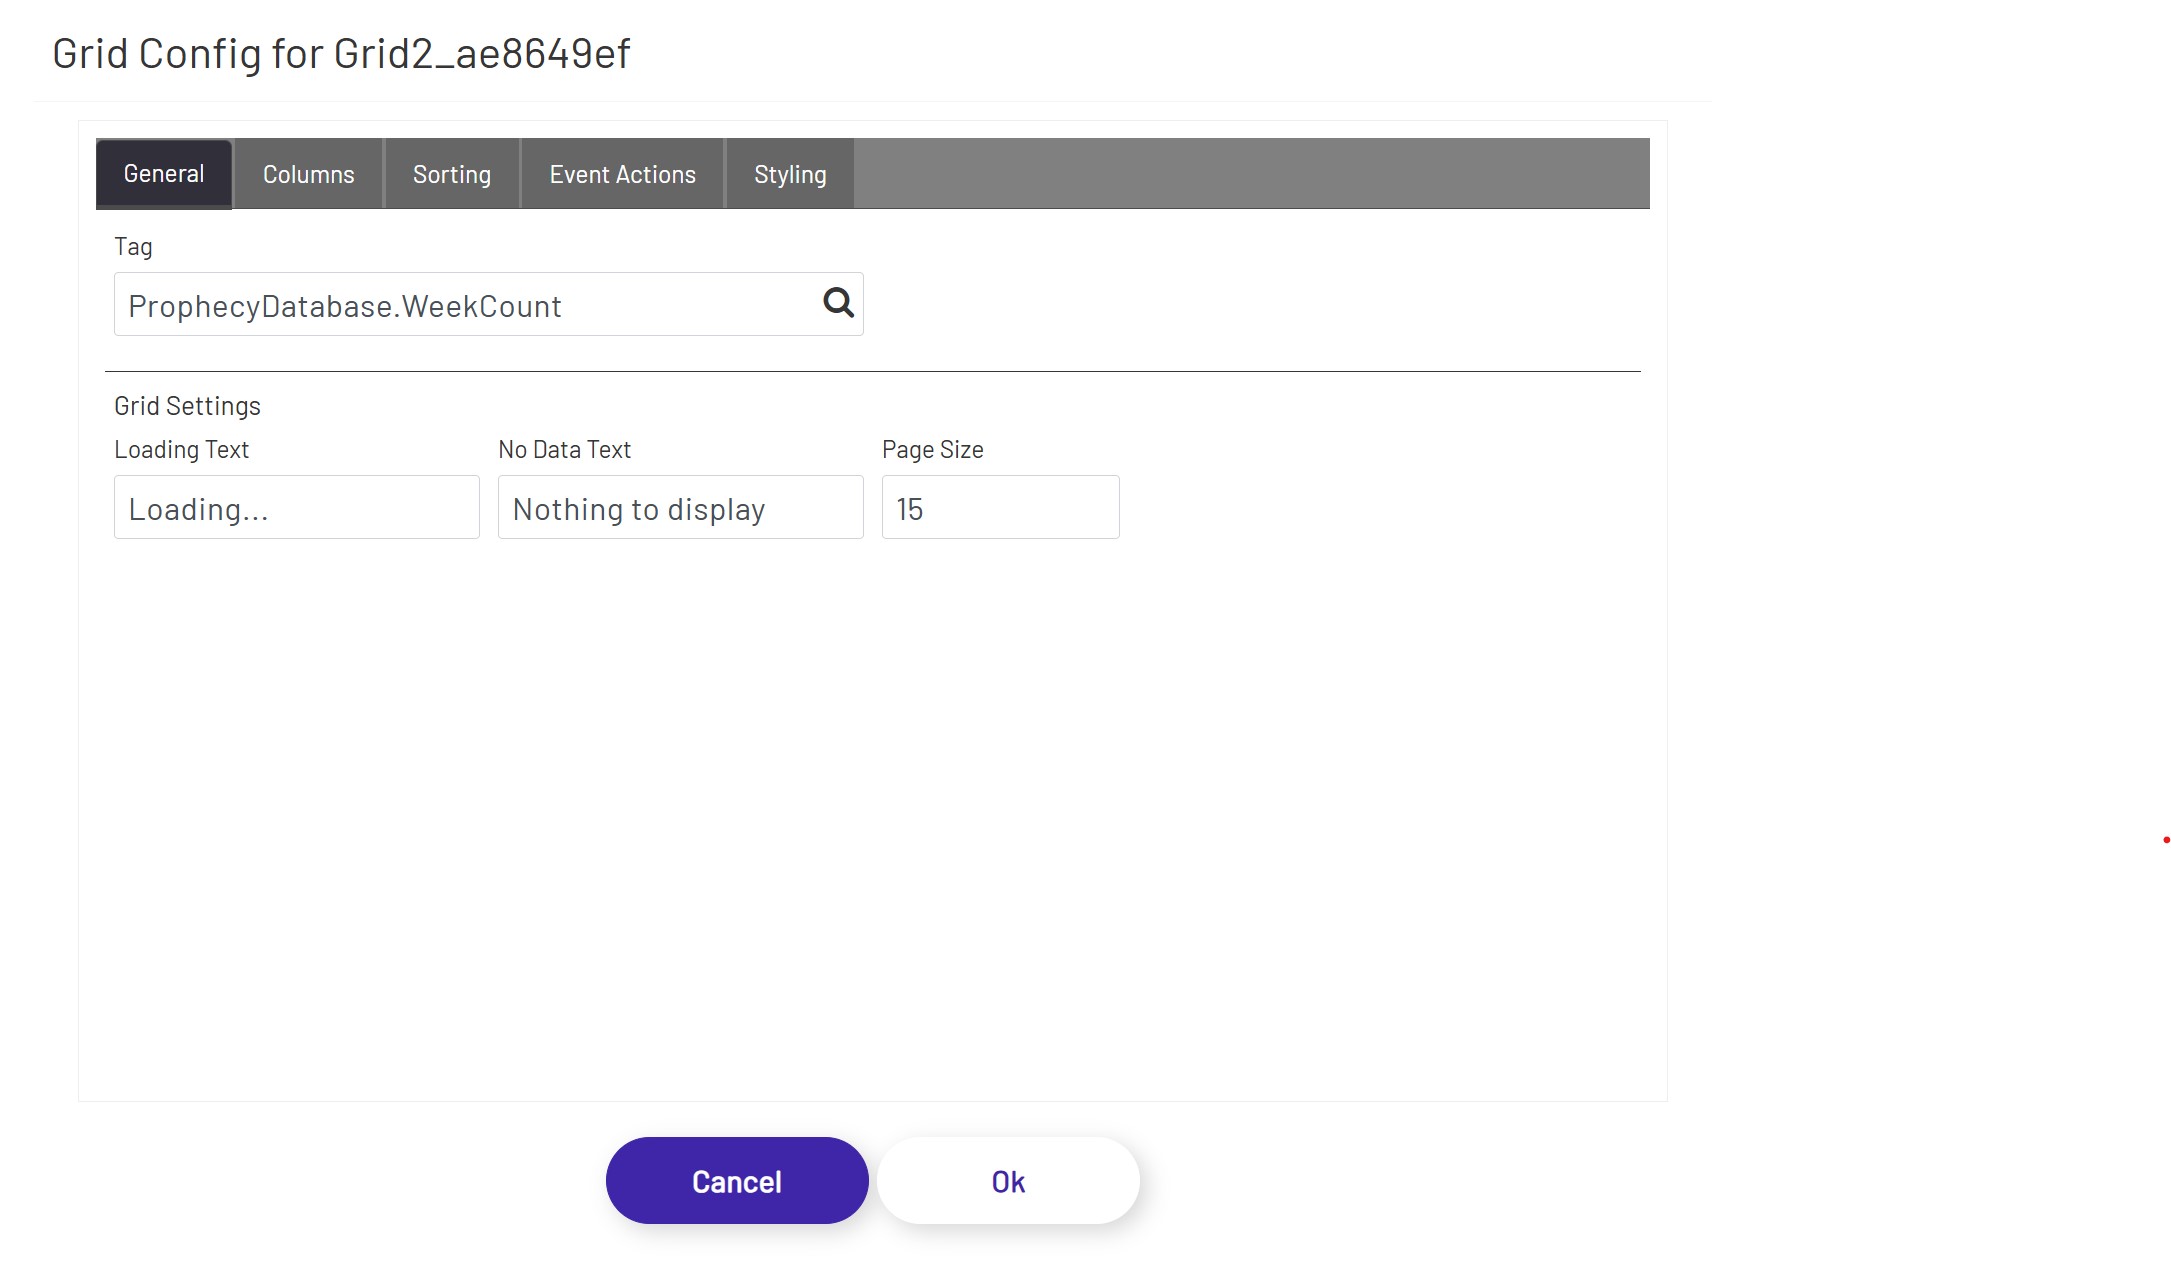
Task: Select the tag text ProphecyDatabase.WeekCount
Action: [x=344, y=304]
